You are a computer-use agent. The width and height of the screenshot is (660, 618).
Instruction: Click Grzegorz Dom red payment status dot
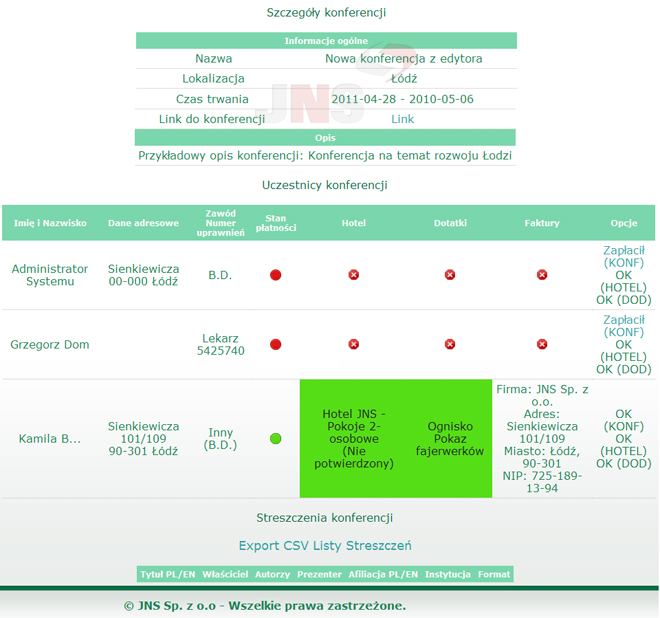click(x=276, y=344)
